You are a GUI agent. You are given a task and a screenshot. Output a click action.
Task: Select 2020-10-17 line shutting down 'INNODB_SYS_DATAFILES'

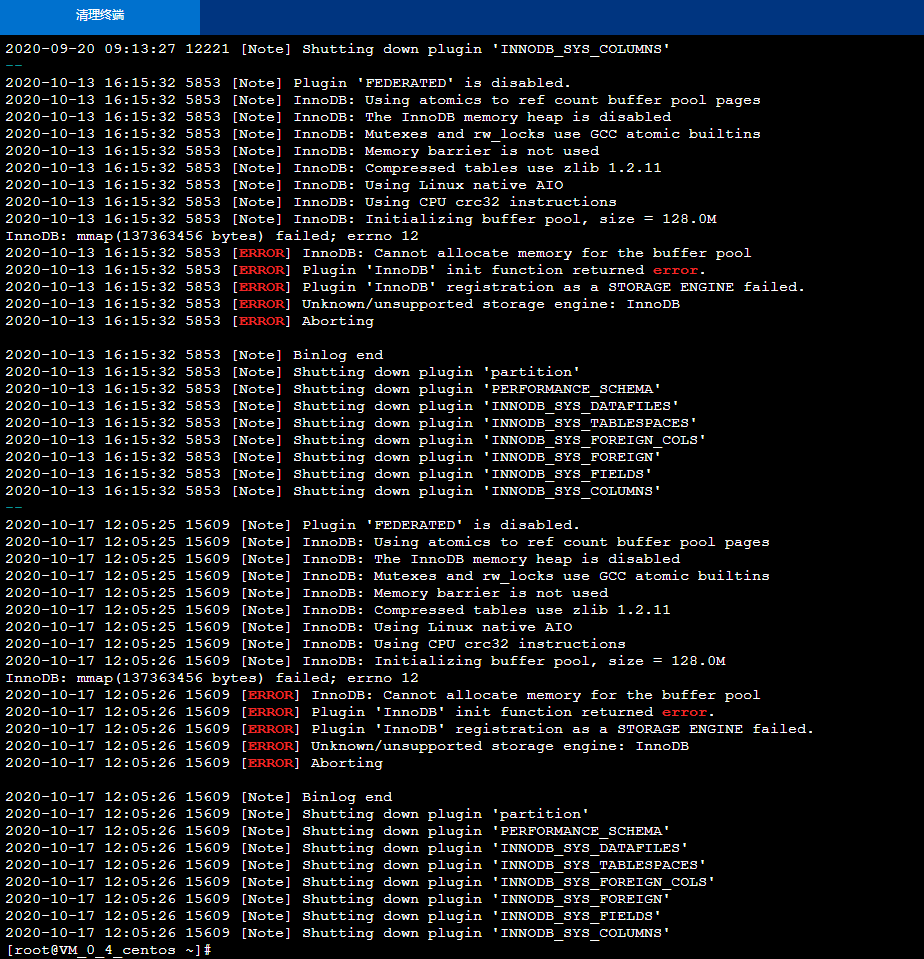(347, 848)
